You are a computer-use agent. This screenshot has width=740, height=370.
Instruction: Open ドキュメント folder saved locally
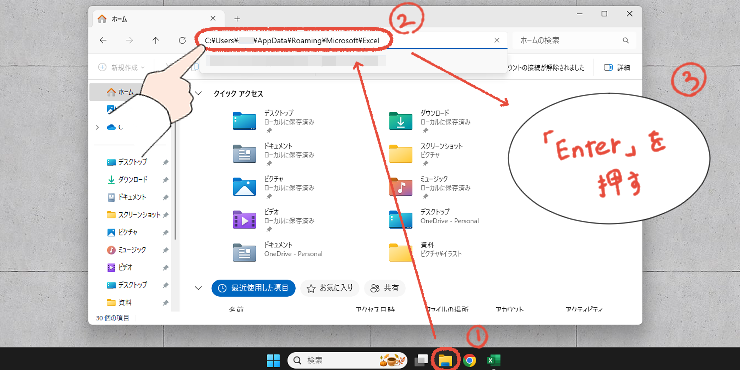[x=274, y=154]
